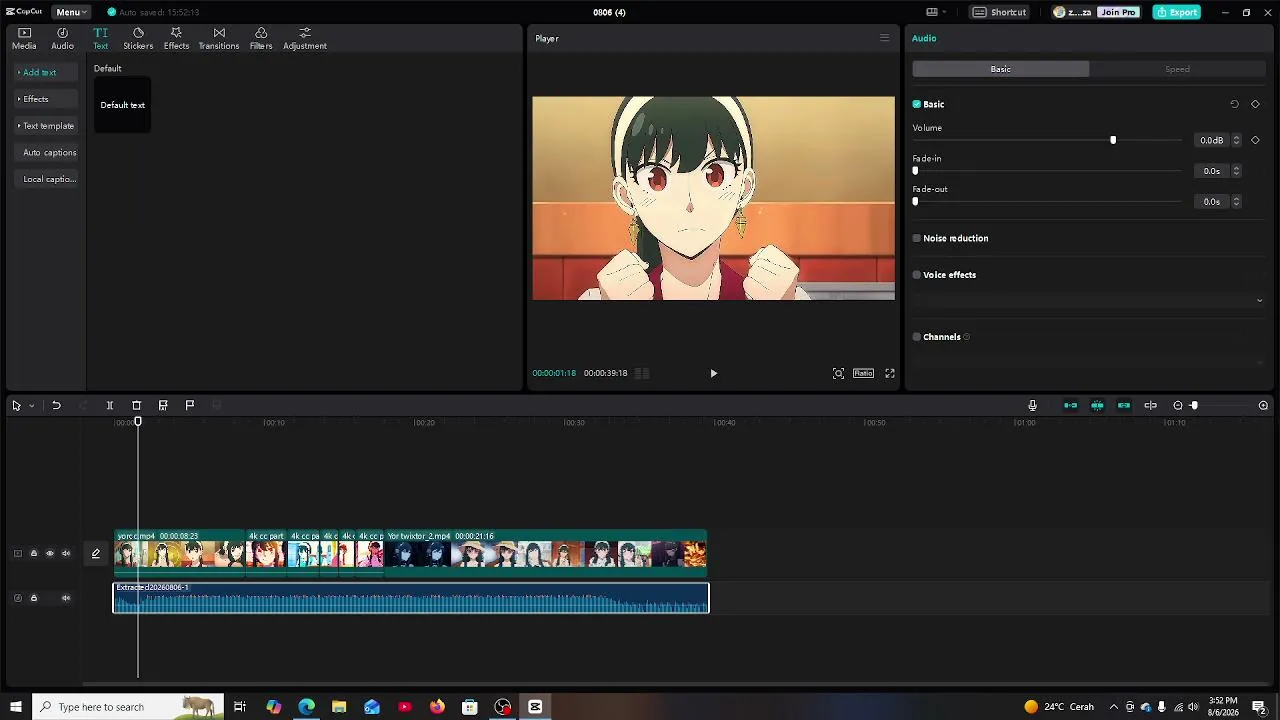Adjust the Fade-in stepper arrows
The image size is (1280, 720).
(x=1237, y=171)
